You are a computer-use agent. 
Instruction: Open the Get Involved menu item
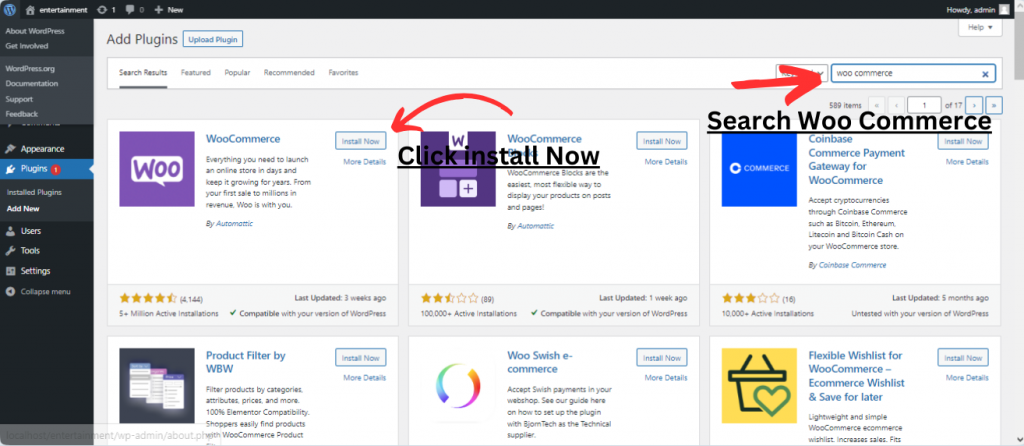pos(27,46)
